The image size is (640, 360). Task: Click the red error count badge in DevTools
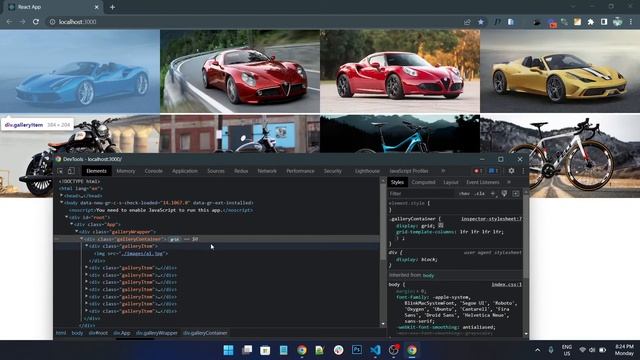(x=478, y=171)
